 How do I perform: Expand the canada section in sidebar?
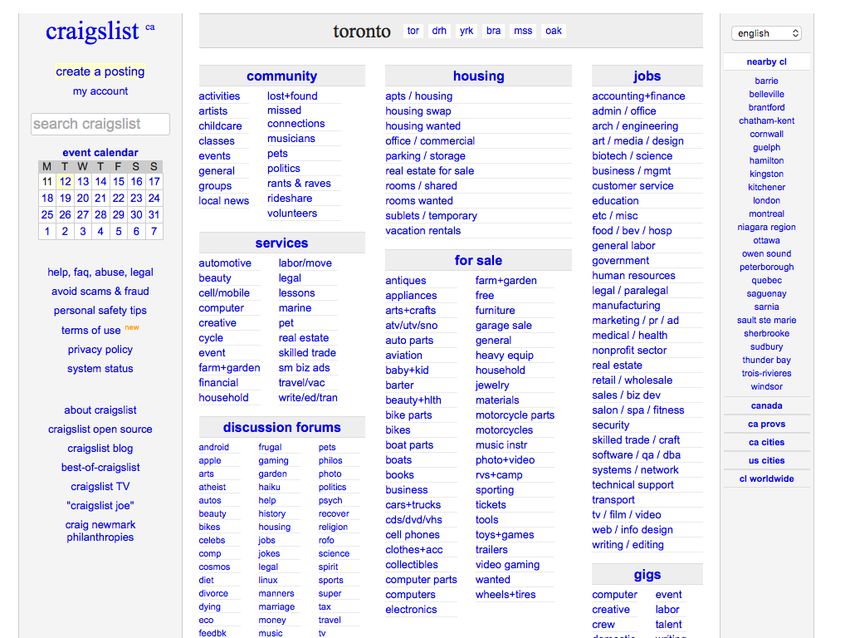coord(767,405)
